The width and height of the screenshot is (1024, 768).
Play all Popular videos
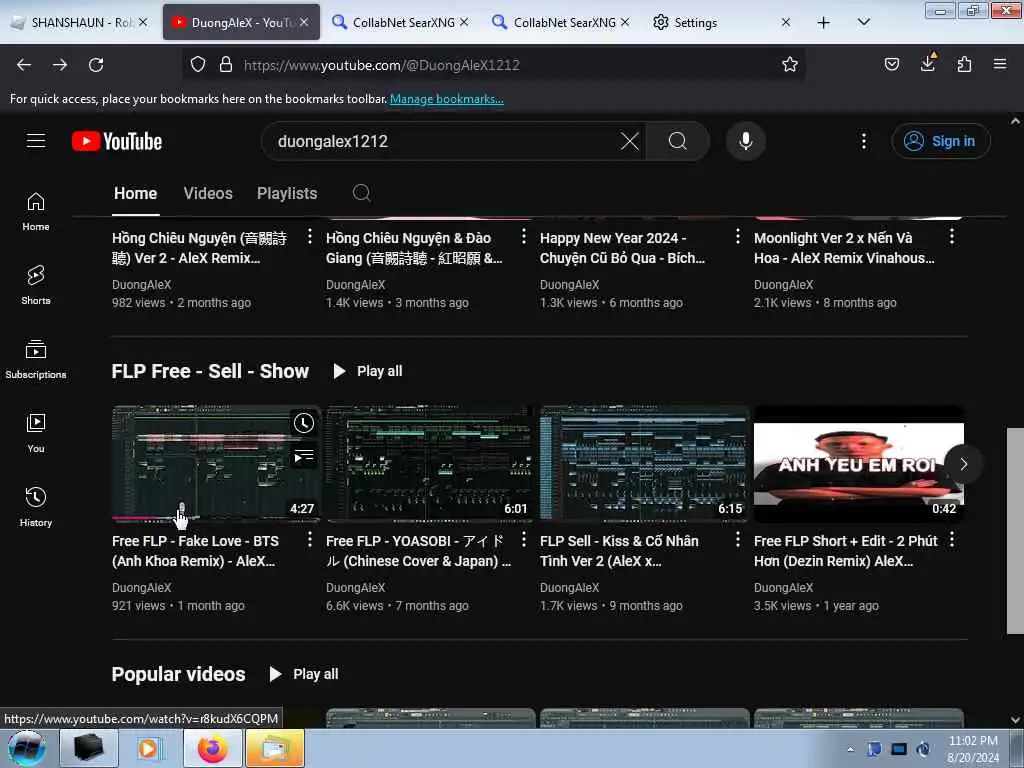click(304, 675)
